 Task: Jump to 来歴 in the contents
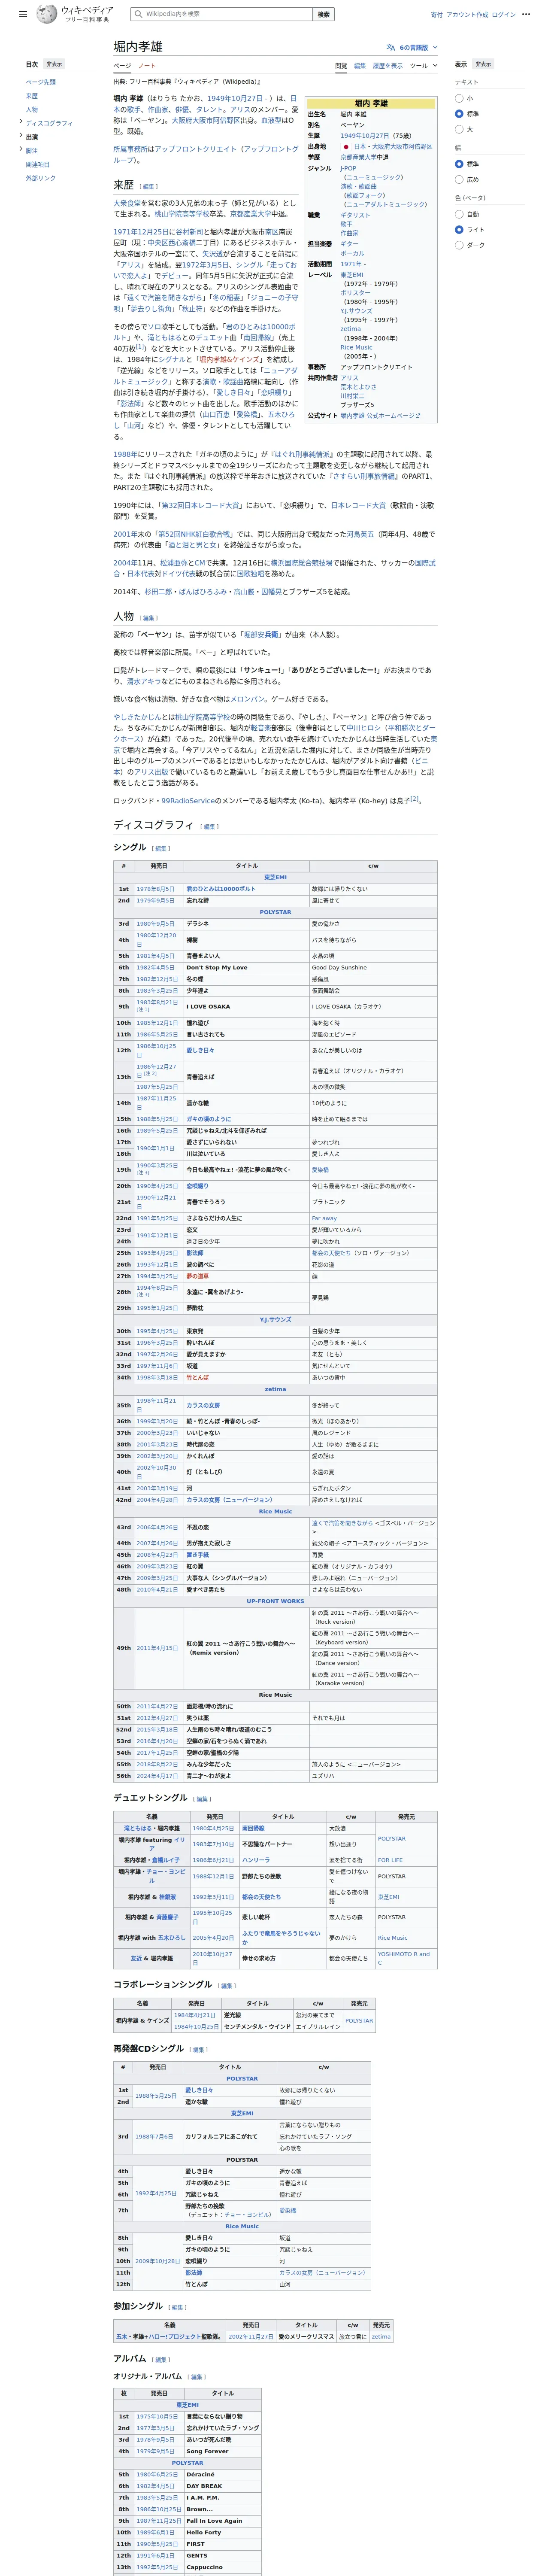(32, 96)
